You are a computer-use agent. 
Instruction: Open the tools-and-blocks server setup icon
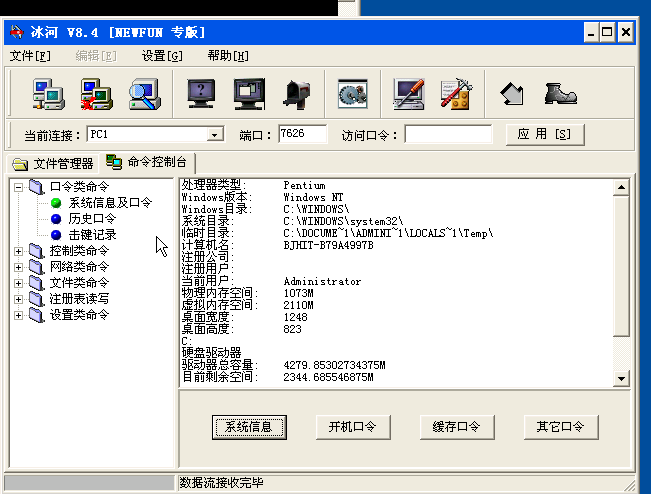457,94
